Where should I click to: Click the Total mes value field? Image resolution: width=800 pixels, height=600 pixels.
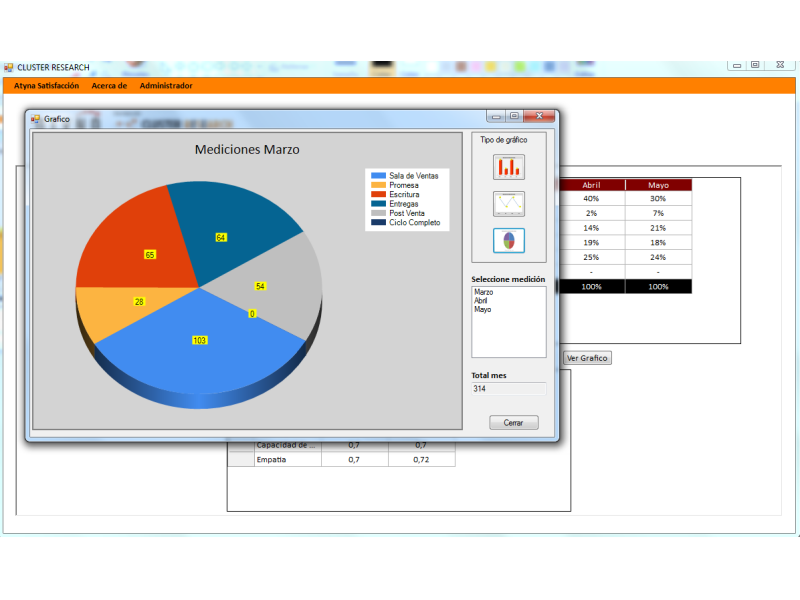pos(508,389)
